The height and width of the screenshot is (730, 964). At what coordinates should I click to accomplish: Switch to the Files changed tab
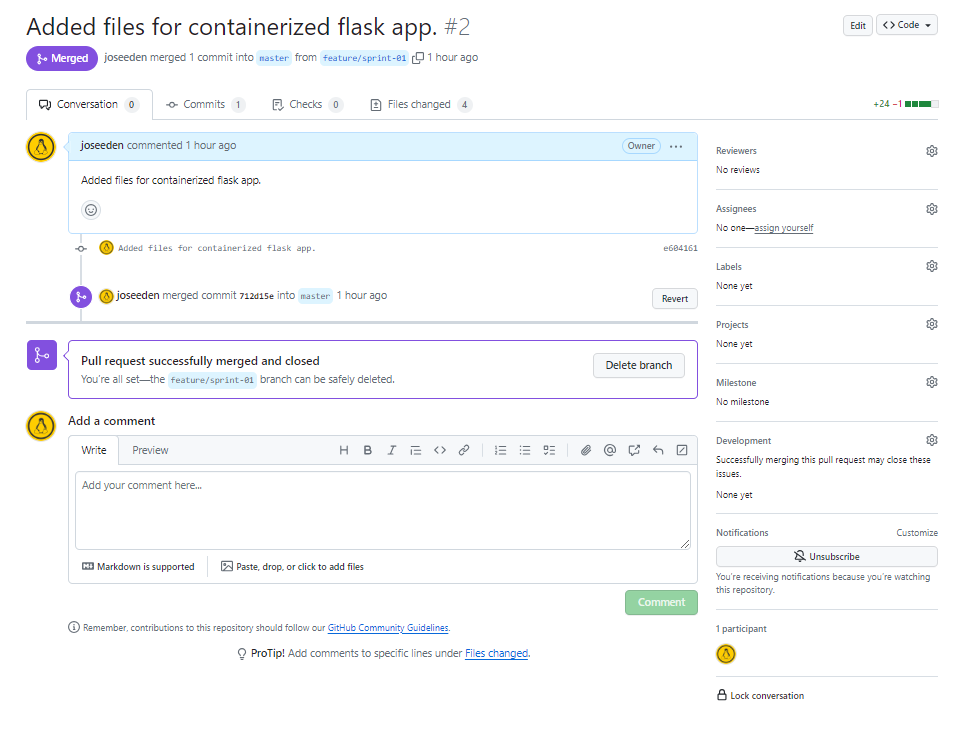pyautogui.click(x=421, y=105)
